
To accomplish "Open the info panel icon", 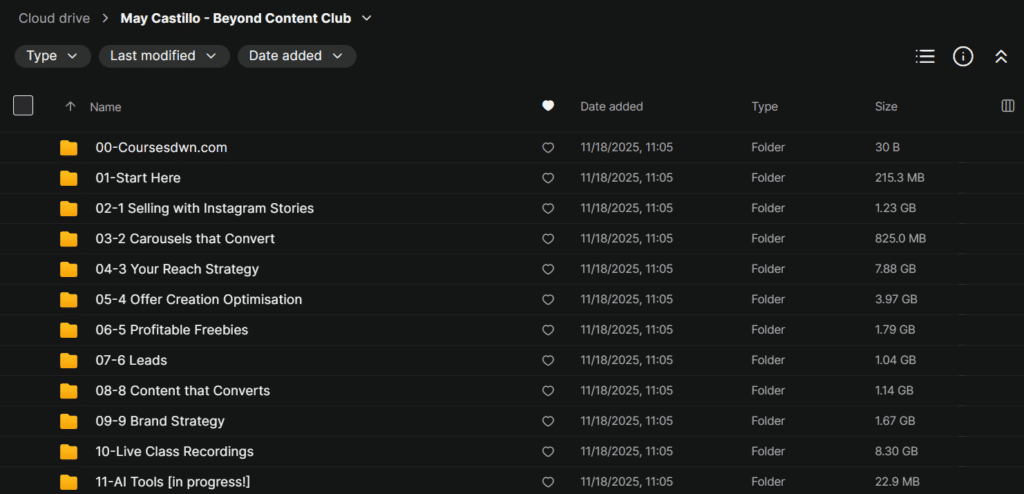I will (x=963, y=57).
